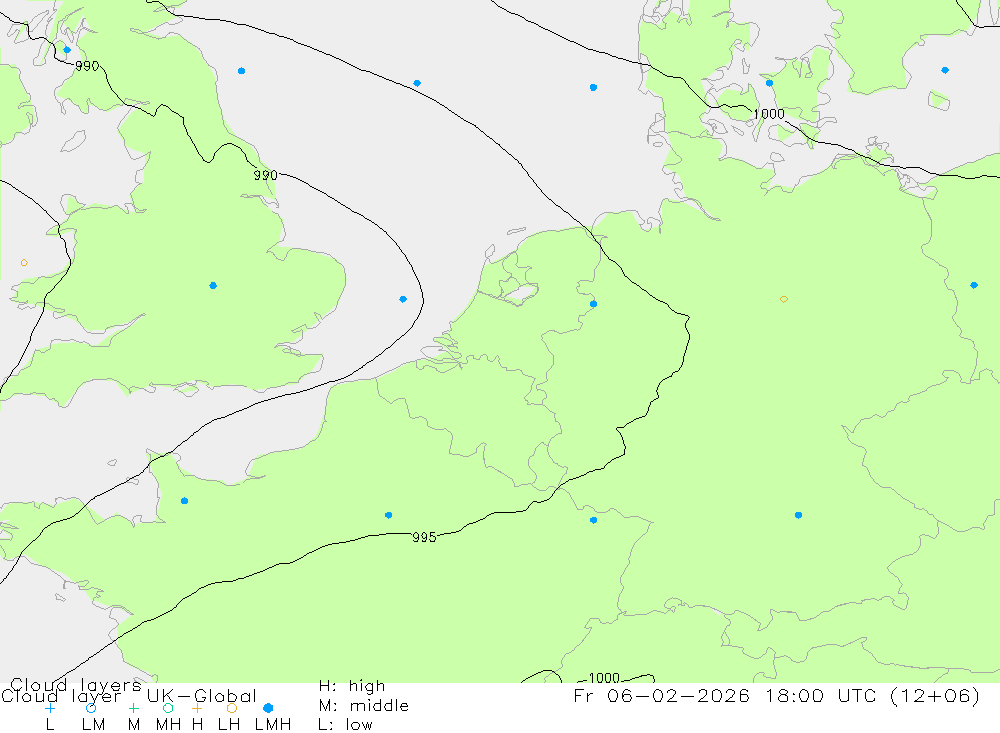This screenshot has height=733, width=1000.
Task: Click the green circle MH legend symbol
Action: point(168,708)
